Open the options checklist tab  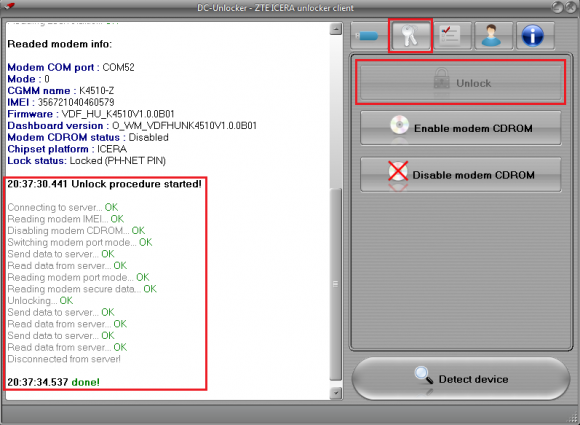pos(452,36)
